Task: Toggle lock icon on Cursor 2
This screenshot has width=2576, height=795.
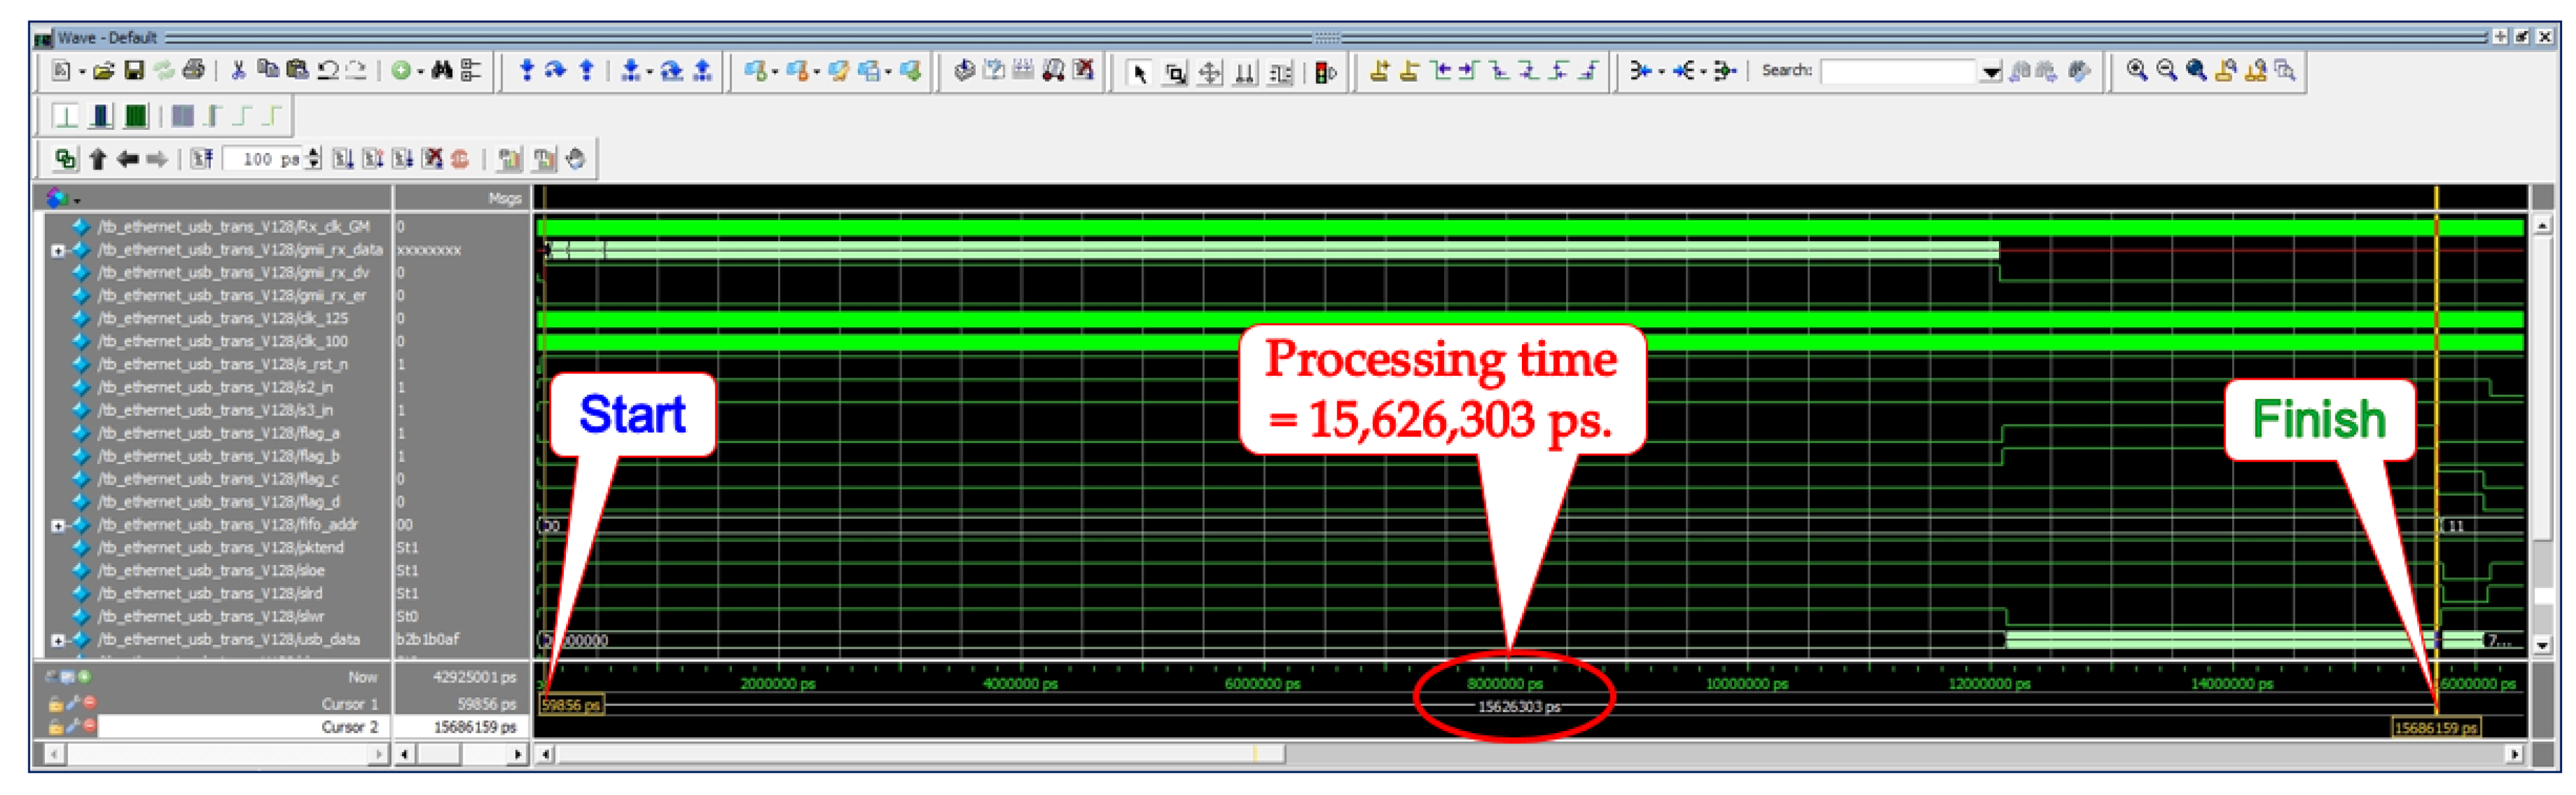Action: click(x=56, y=727)
